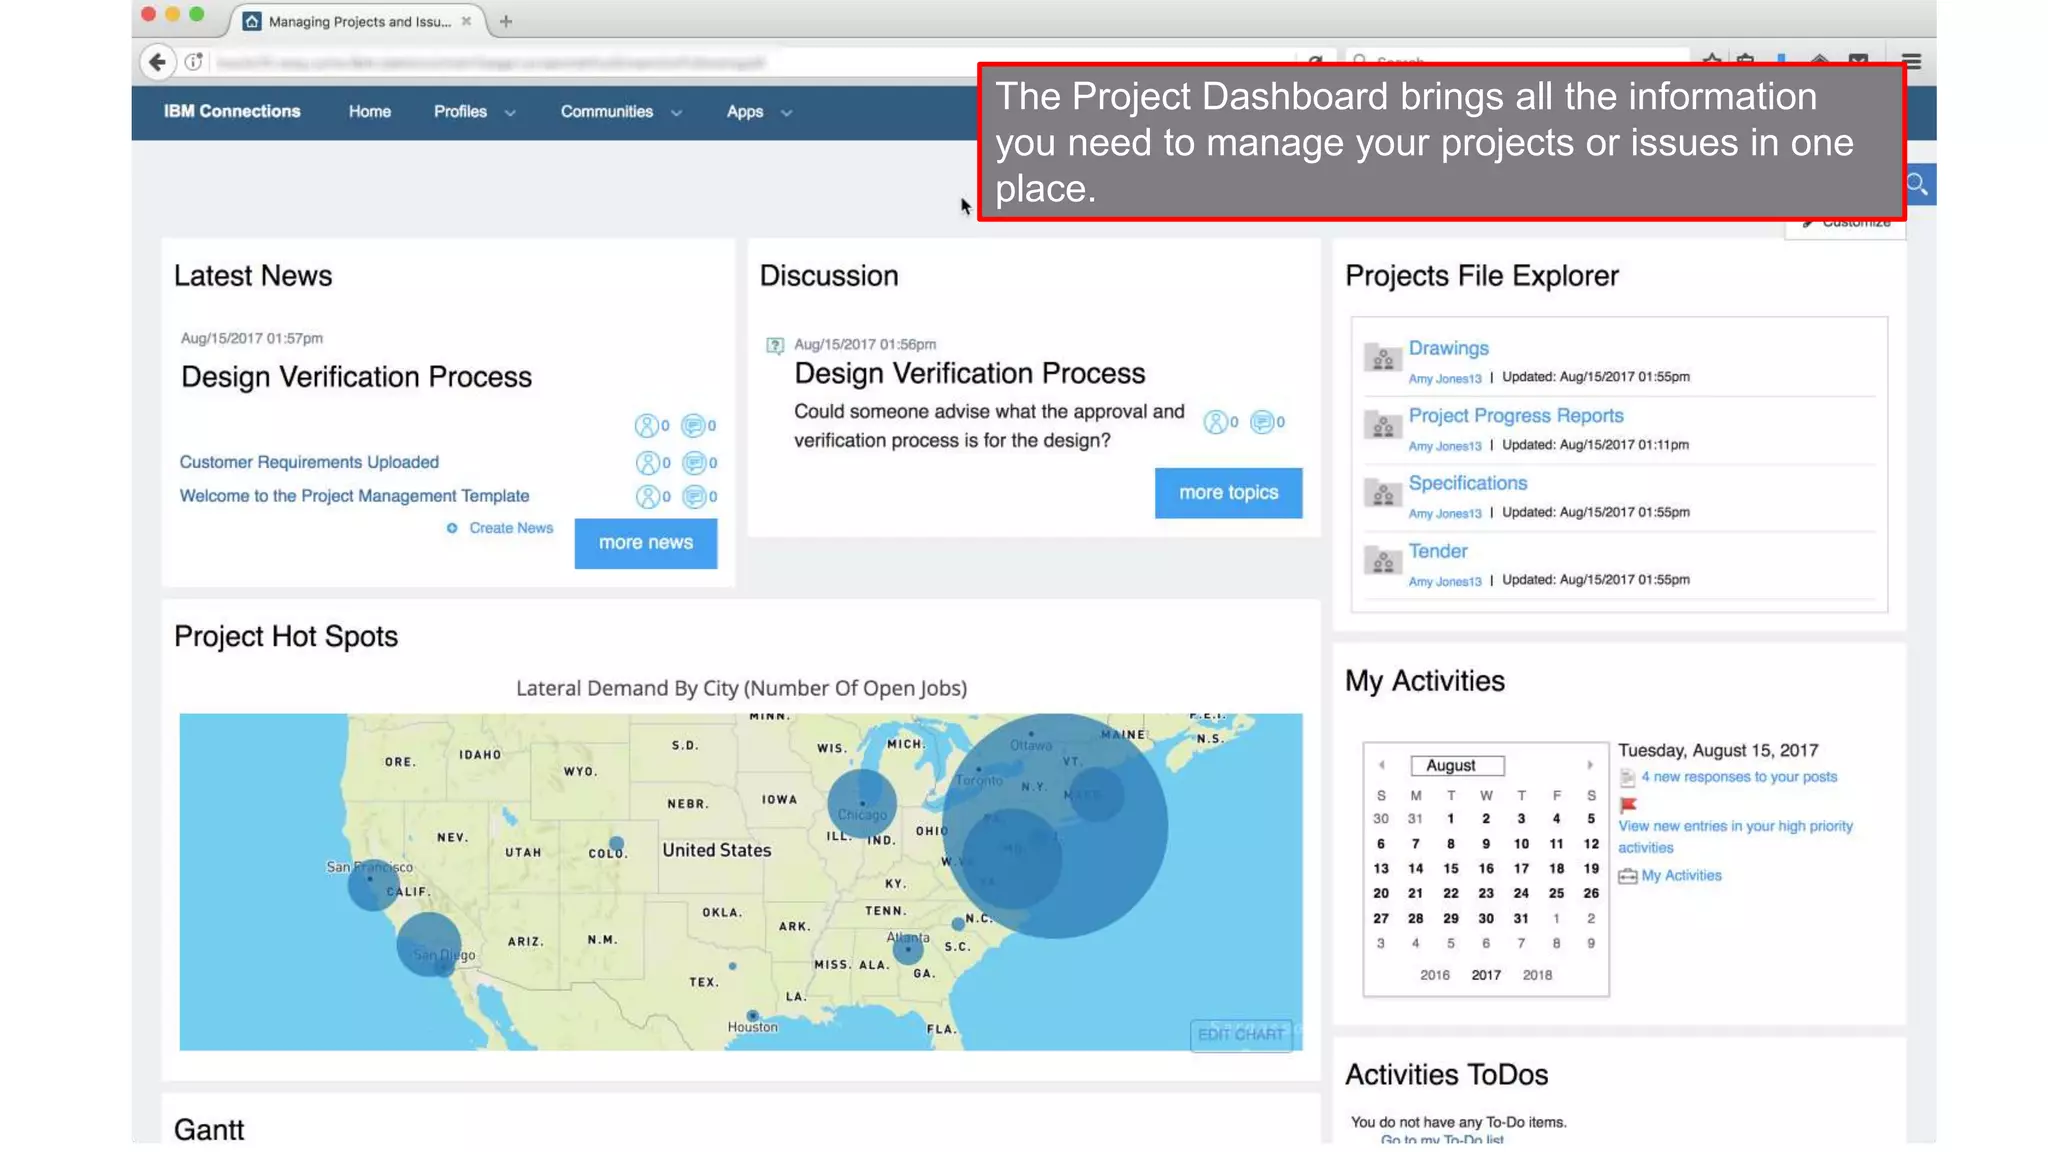Click the browser back arrow button
2048x1152 pixels.
(157, 62)
